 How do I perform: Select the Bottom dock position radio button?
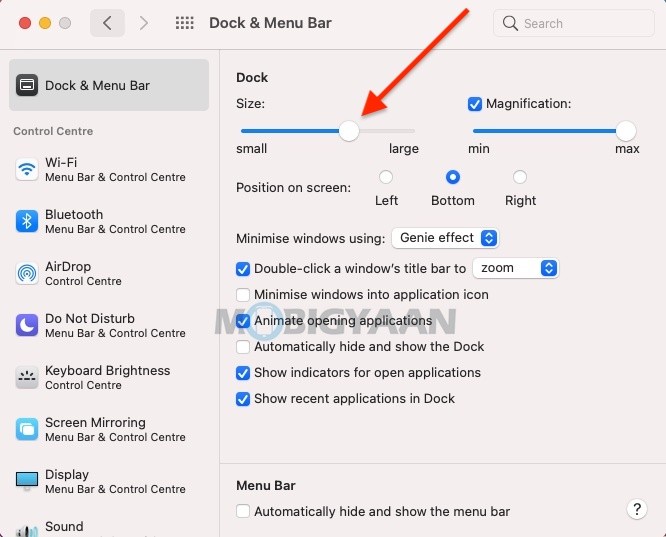click(x=453, y=177)
